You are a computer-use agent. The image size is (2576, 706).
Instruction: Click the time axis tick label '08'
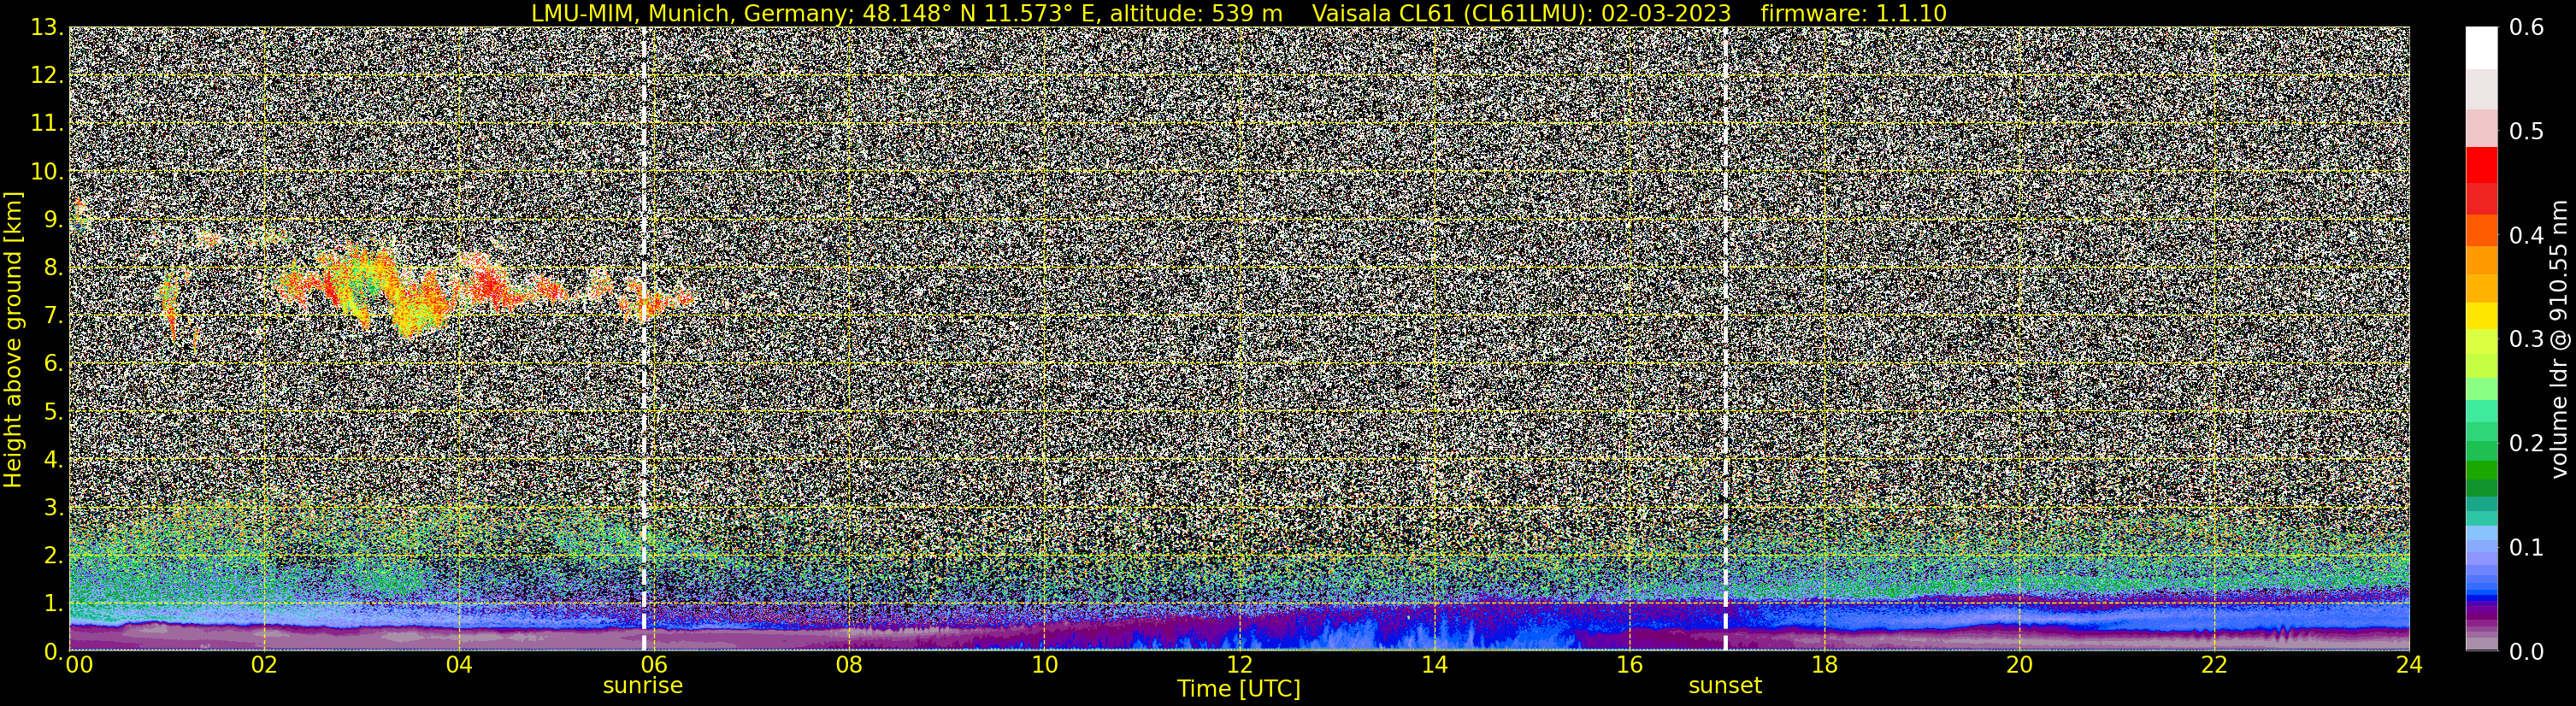(x=849, y=665)
